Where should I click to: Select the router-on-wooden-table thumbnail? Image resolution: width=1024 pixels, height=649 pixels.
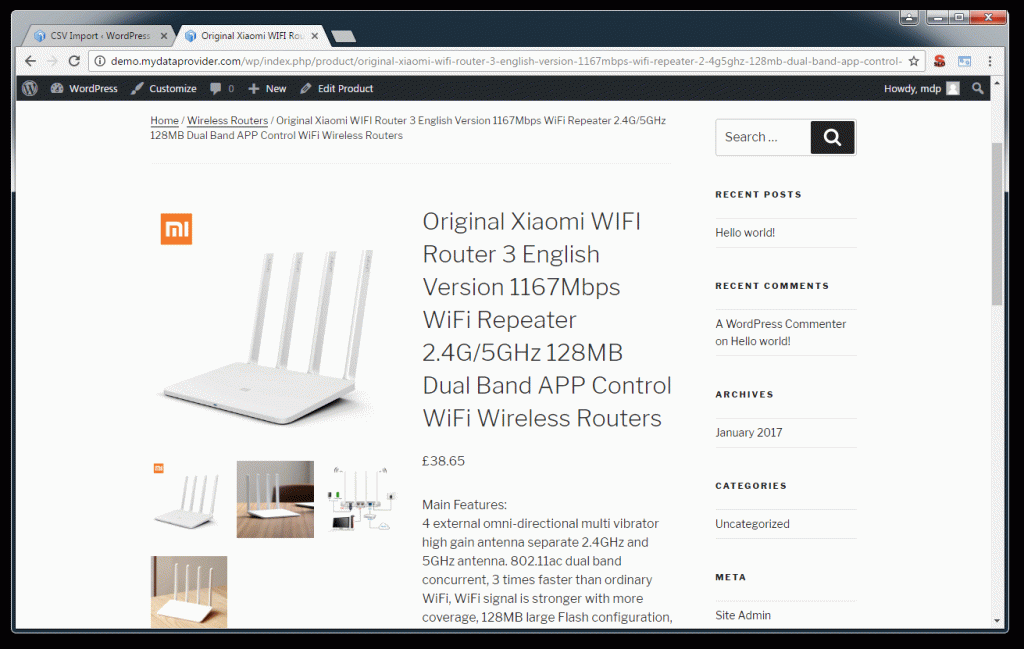pos(275,499)
